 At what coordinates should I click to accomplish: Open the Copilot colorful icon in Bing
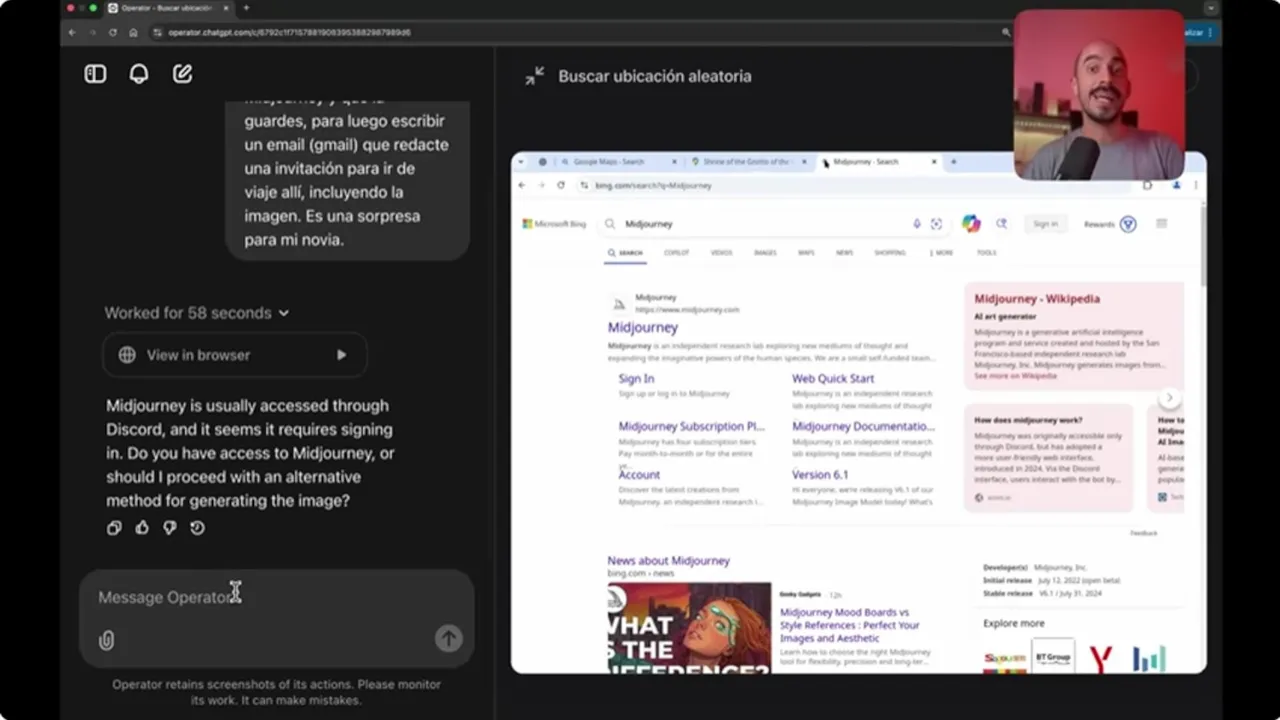click(971, 224)
